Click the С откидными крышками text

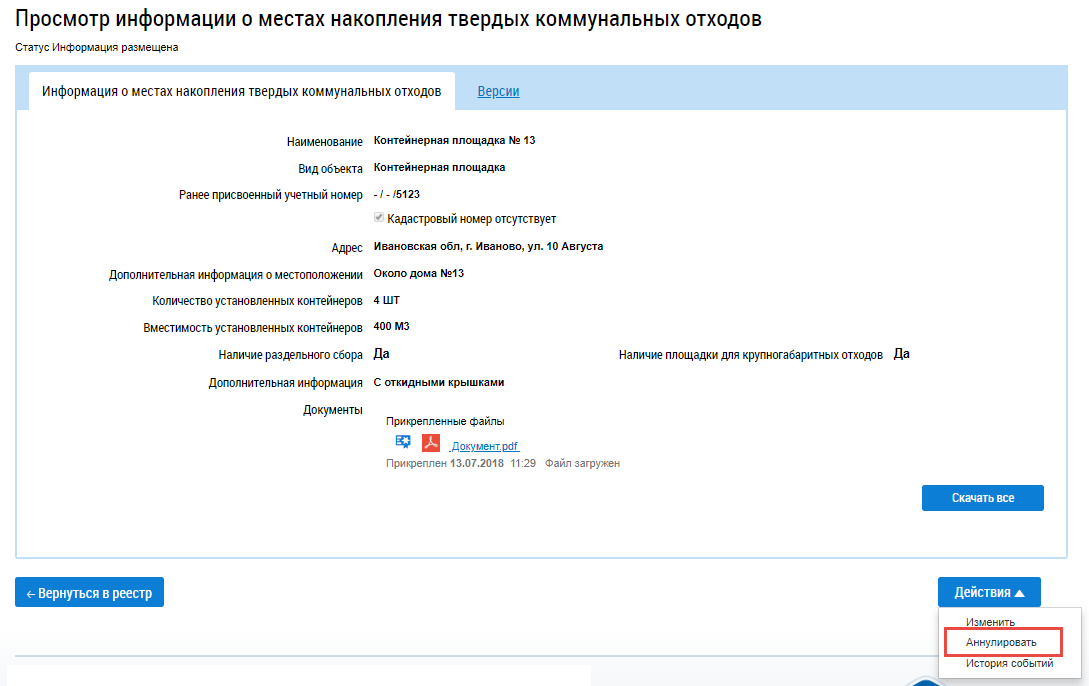coord(439,383)
